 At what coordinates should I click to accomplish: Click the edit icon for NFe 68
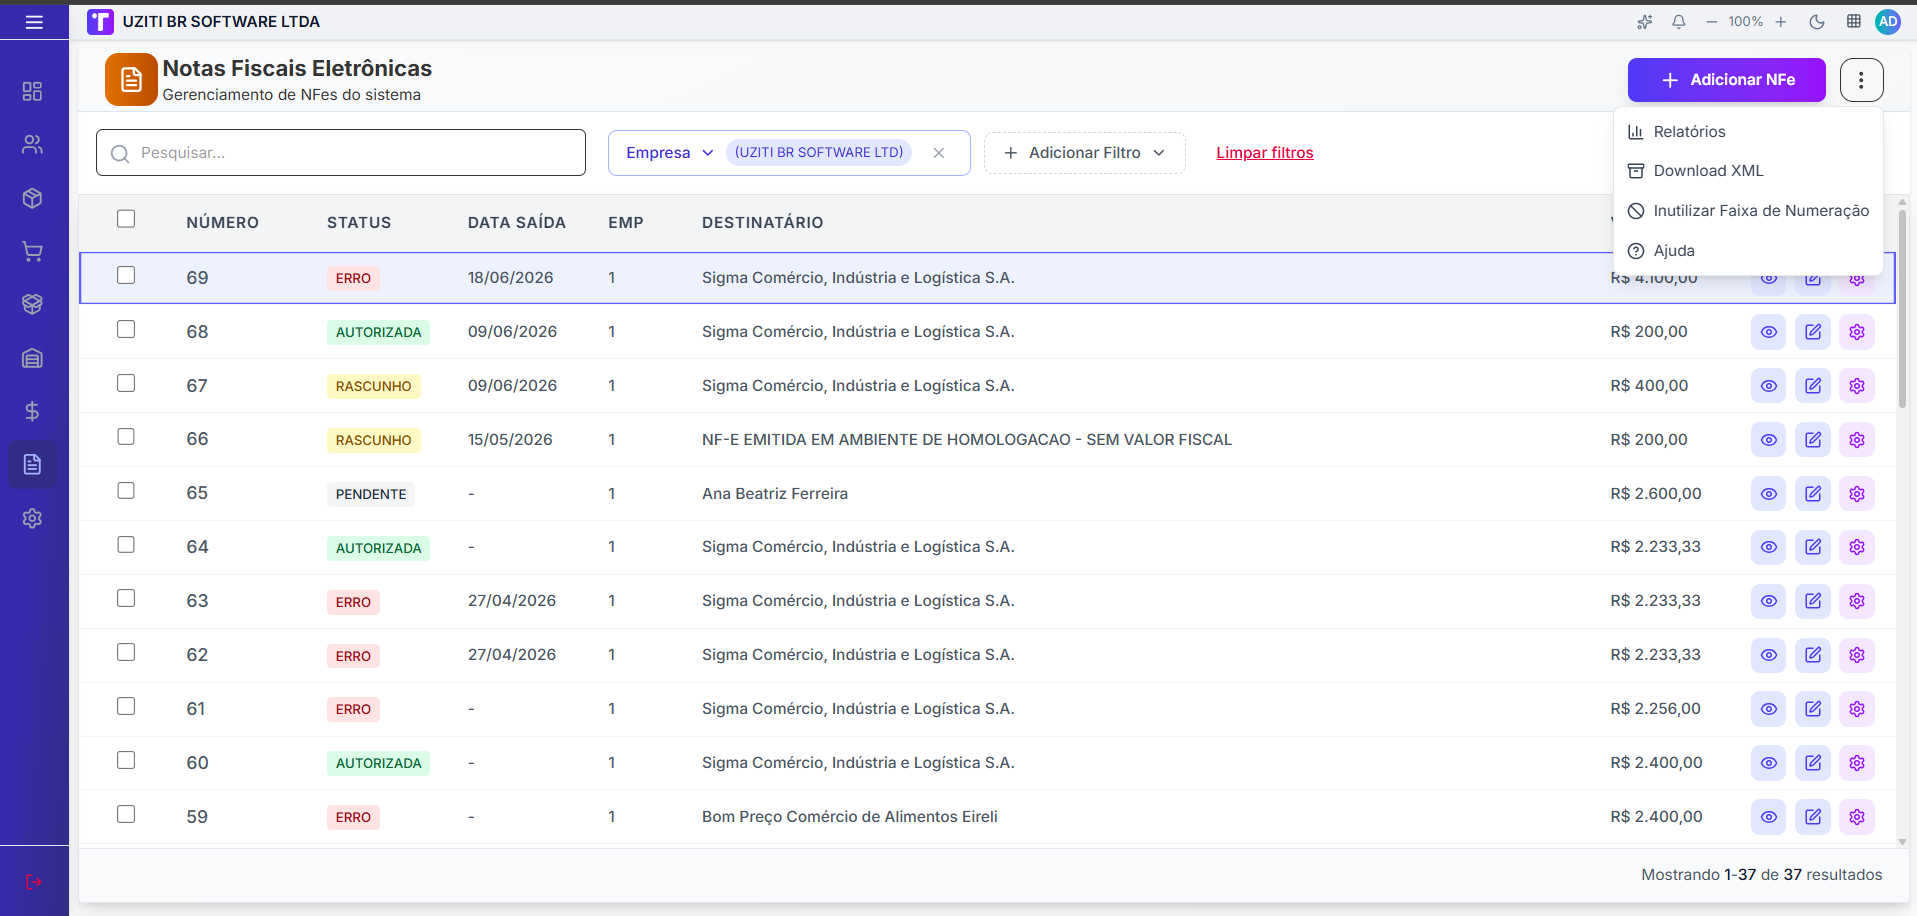1813,332
